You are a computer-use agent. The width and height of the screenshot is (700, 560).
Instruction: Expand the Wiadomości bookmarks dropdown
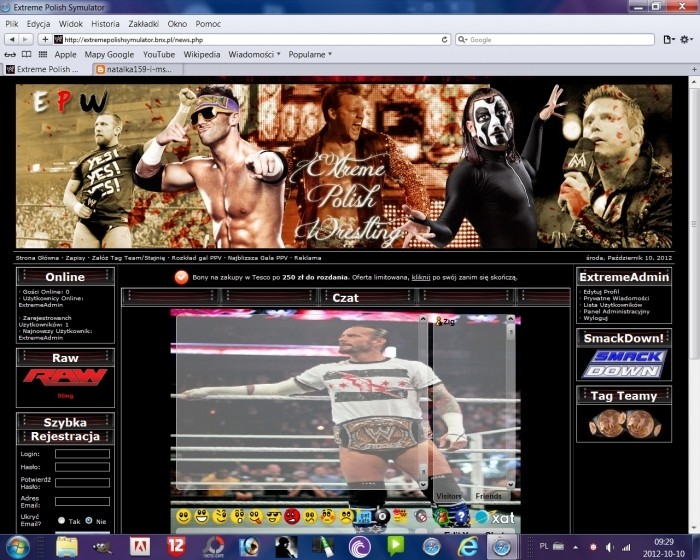click(254, 54)
